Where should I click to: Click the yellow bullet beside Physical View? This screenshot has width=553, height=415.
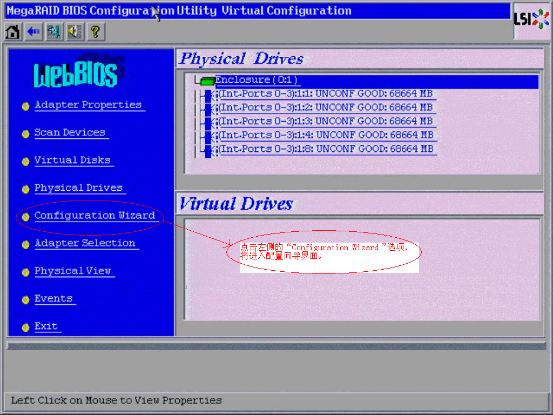25,272
